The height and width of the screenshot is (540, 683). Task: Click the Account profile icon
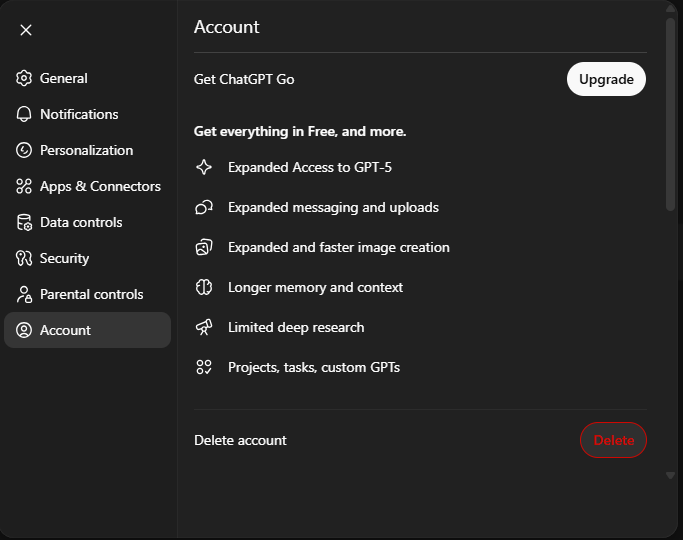tap(24, 330)
